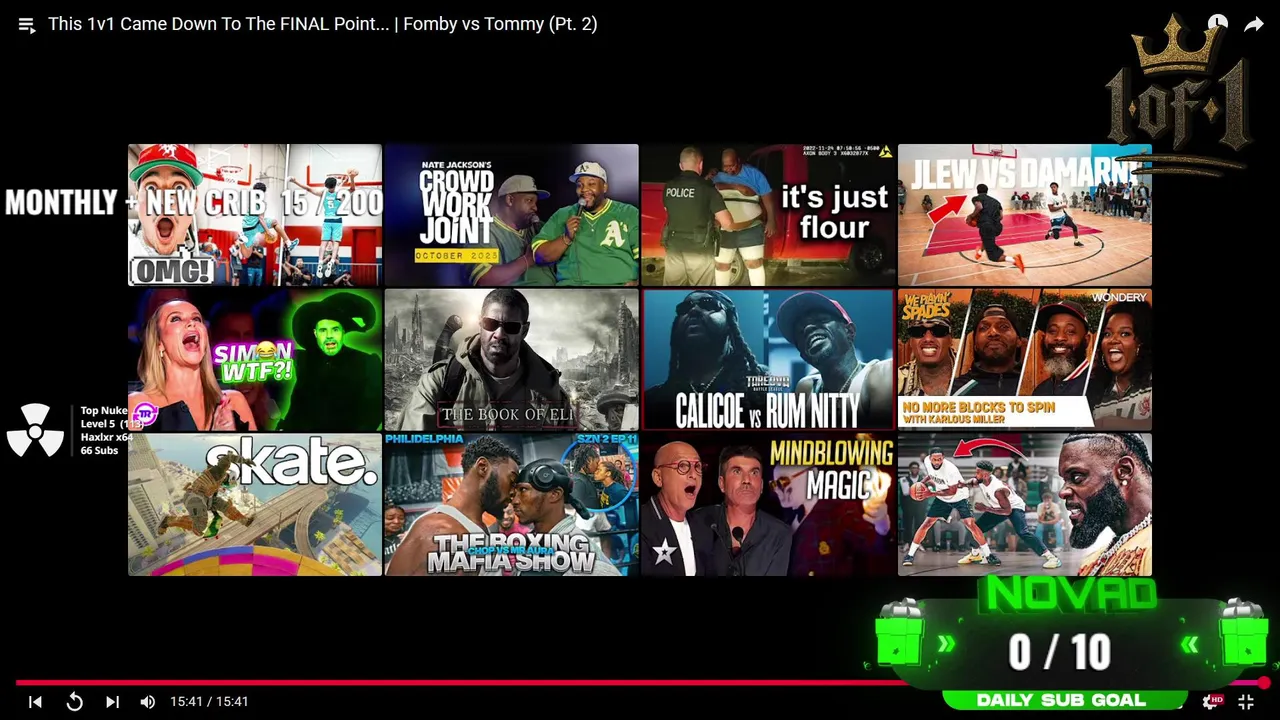Go to previous video

(35, 702)
